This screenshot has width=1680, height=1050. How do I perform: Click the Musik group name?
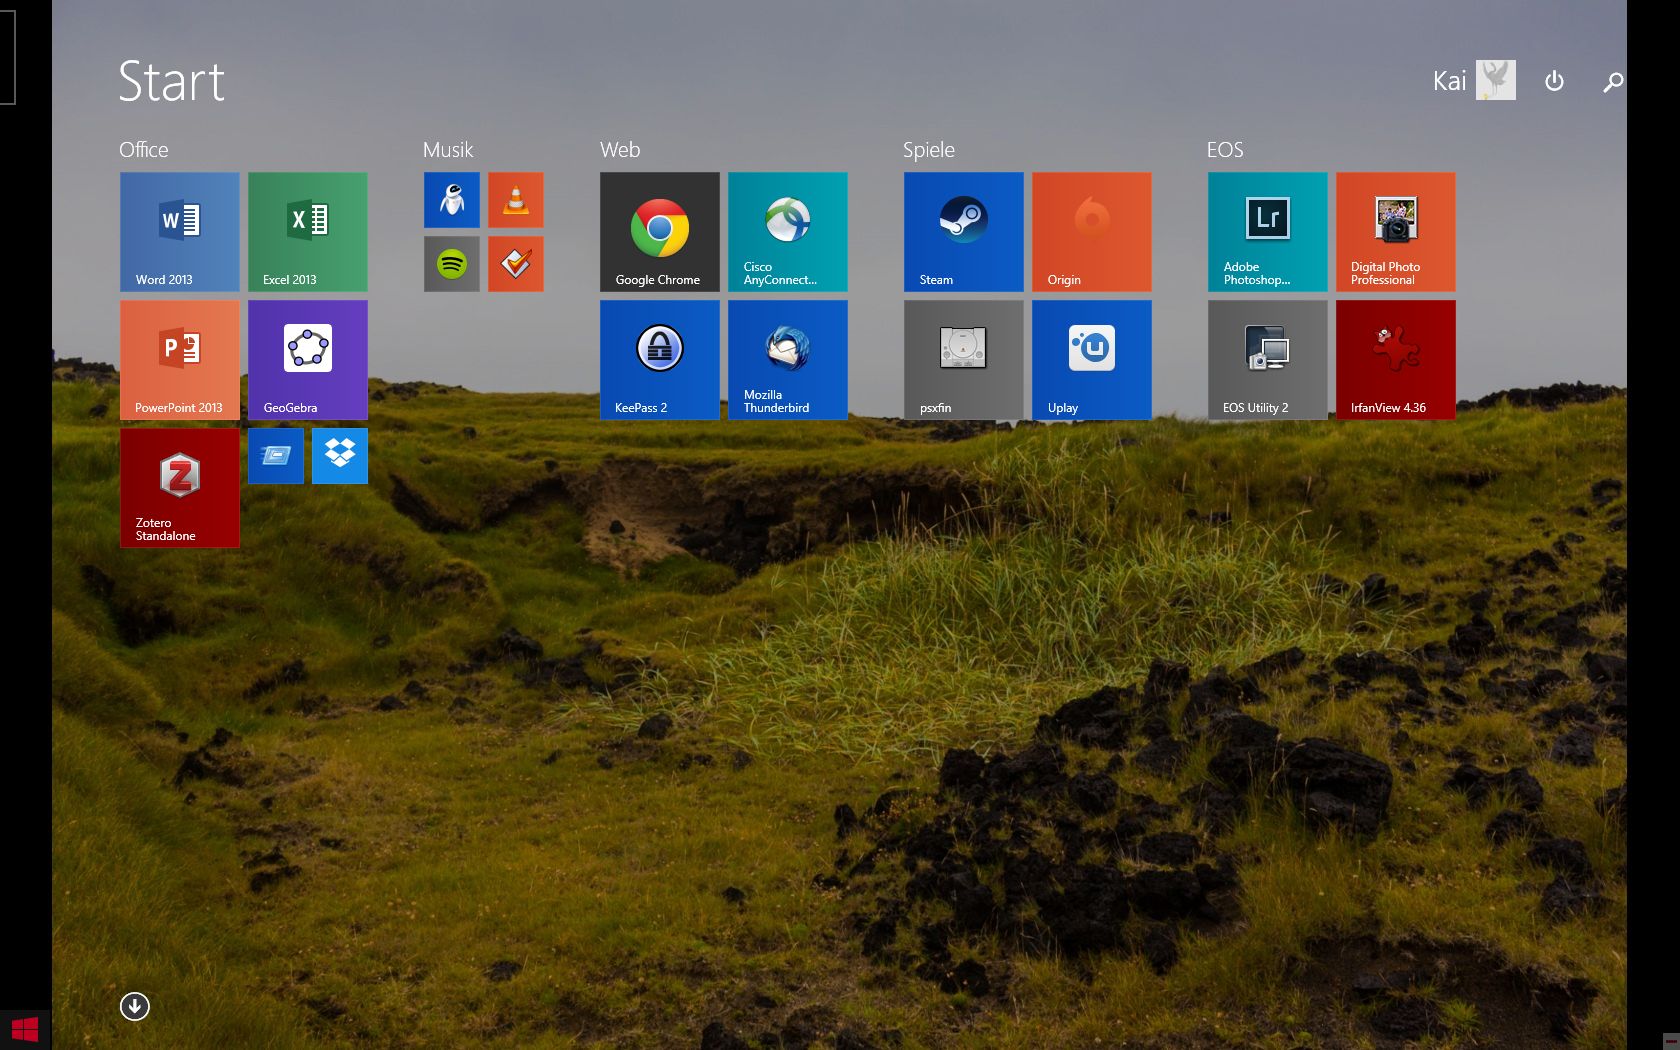coord(448,150)
